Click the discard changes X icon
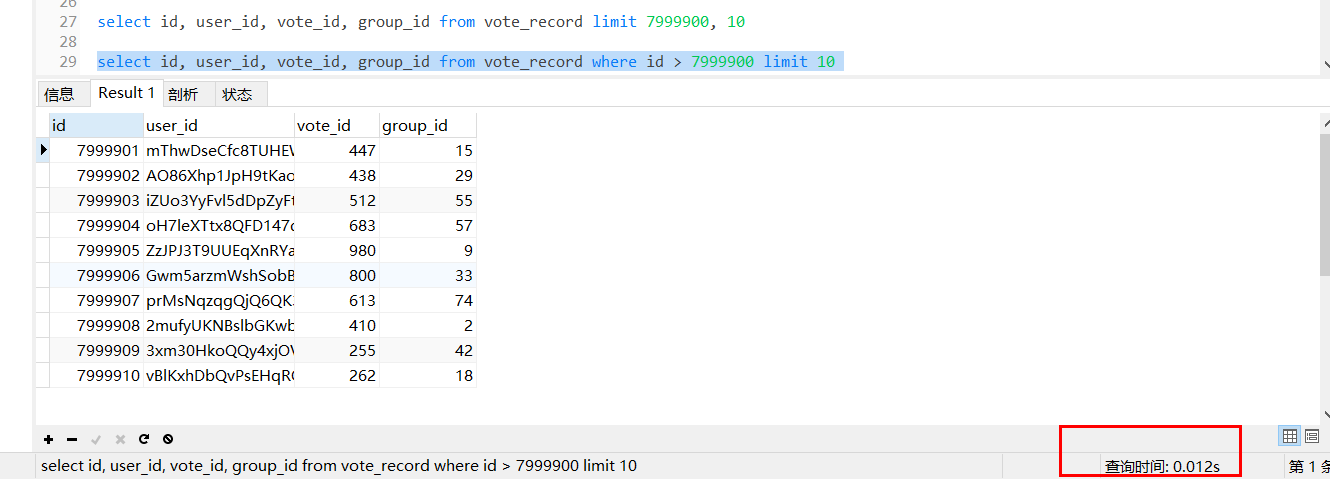The height and width of the screenshot is (479, 1330). pos(120,439)
